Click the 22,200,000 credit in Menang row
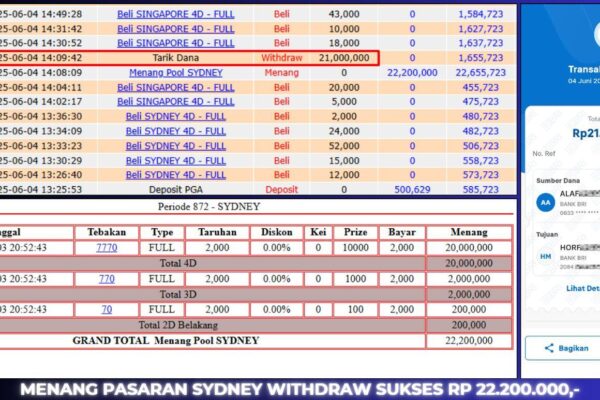Screen dimensions: 600x400 pos(412,72)
